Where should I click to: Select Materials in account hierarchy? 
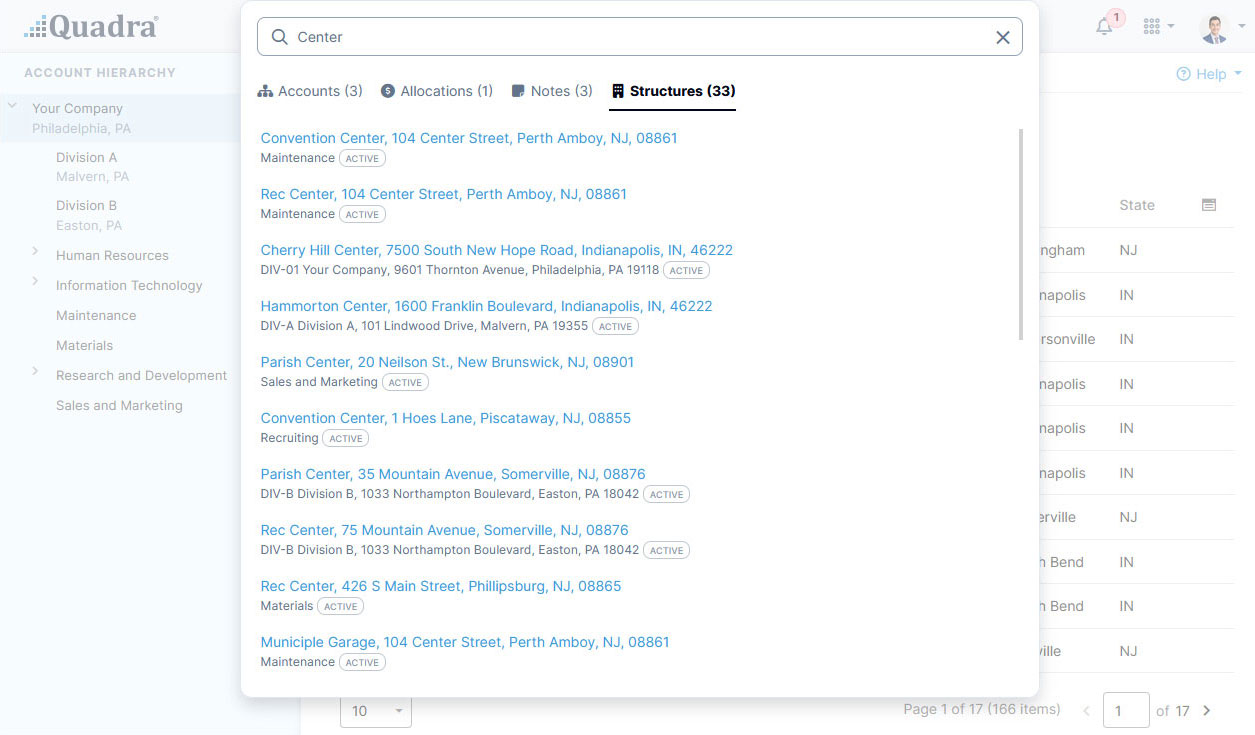pyautogui.click(x=84, y=346)
